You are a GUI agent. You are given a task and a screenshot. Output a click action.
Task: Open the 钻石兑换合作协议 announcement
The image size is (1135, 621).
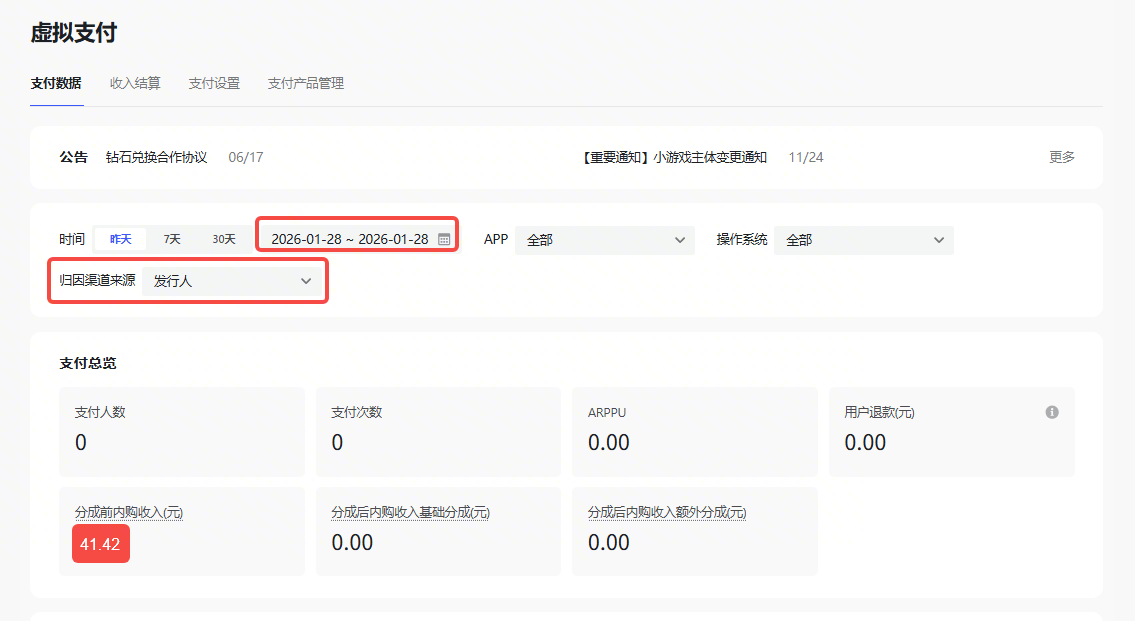157,157
